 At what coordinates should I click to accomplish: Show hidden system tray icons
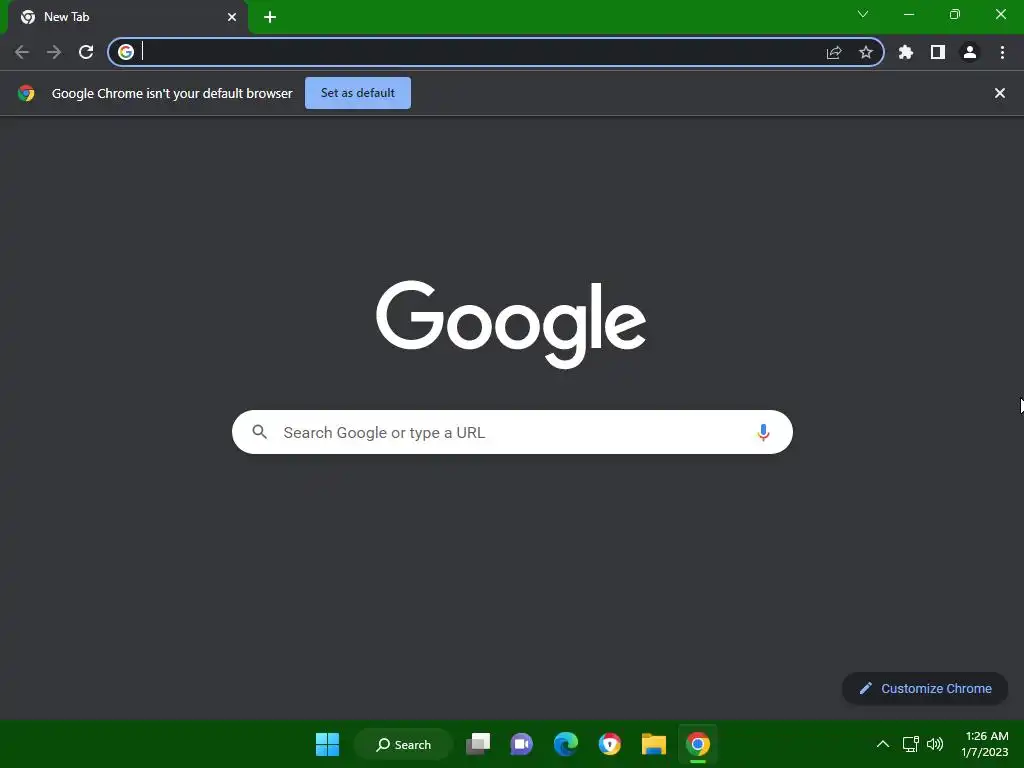883,744
